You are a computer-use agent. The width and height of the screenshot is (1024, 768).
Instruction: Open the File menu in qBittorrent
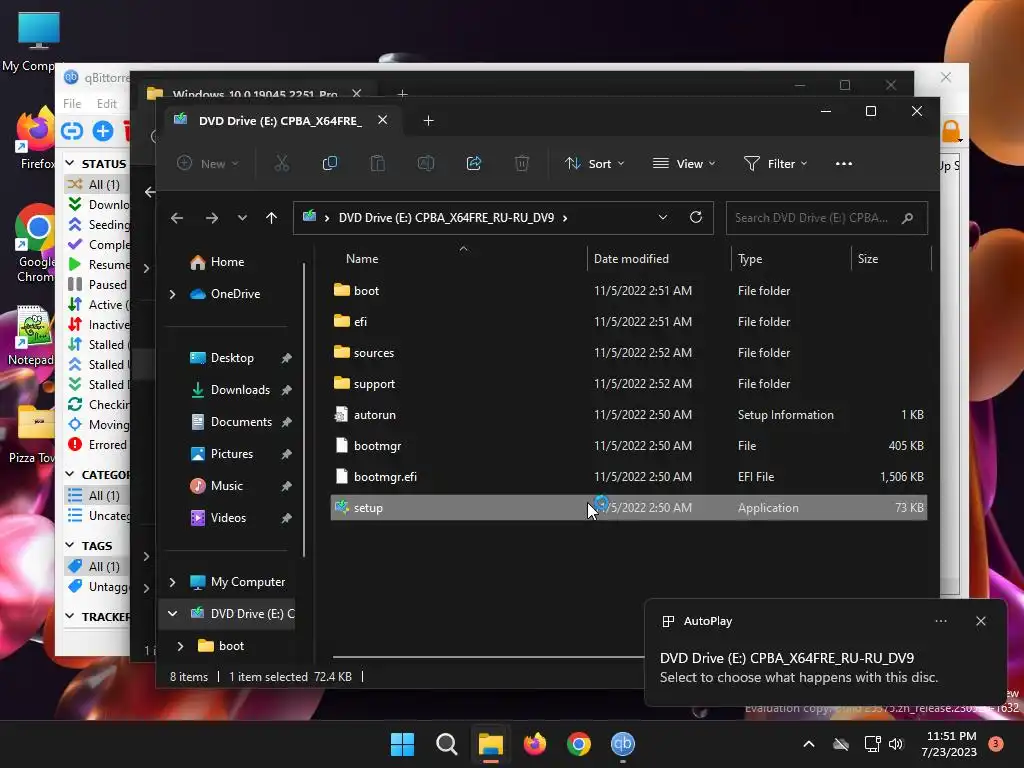[x=72, y=104]
